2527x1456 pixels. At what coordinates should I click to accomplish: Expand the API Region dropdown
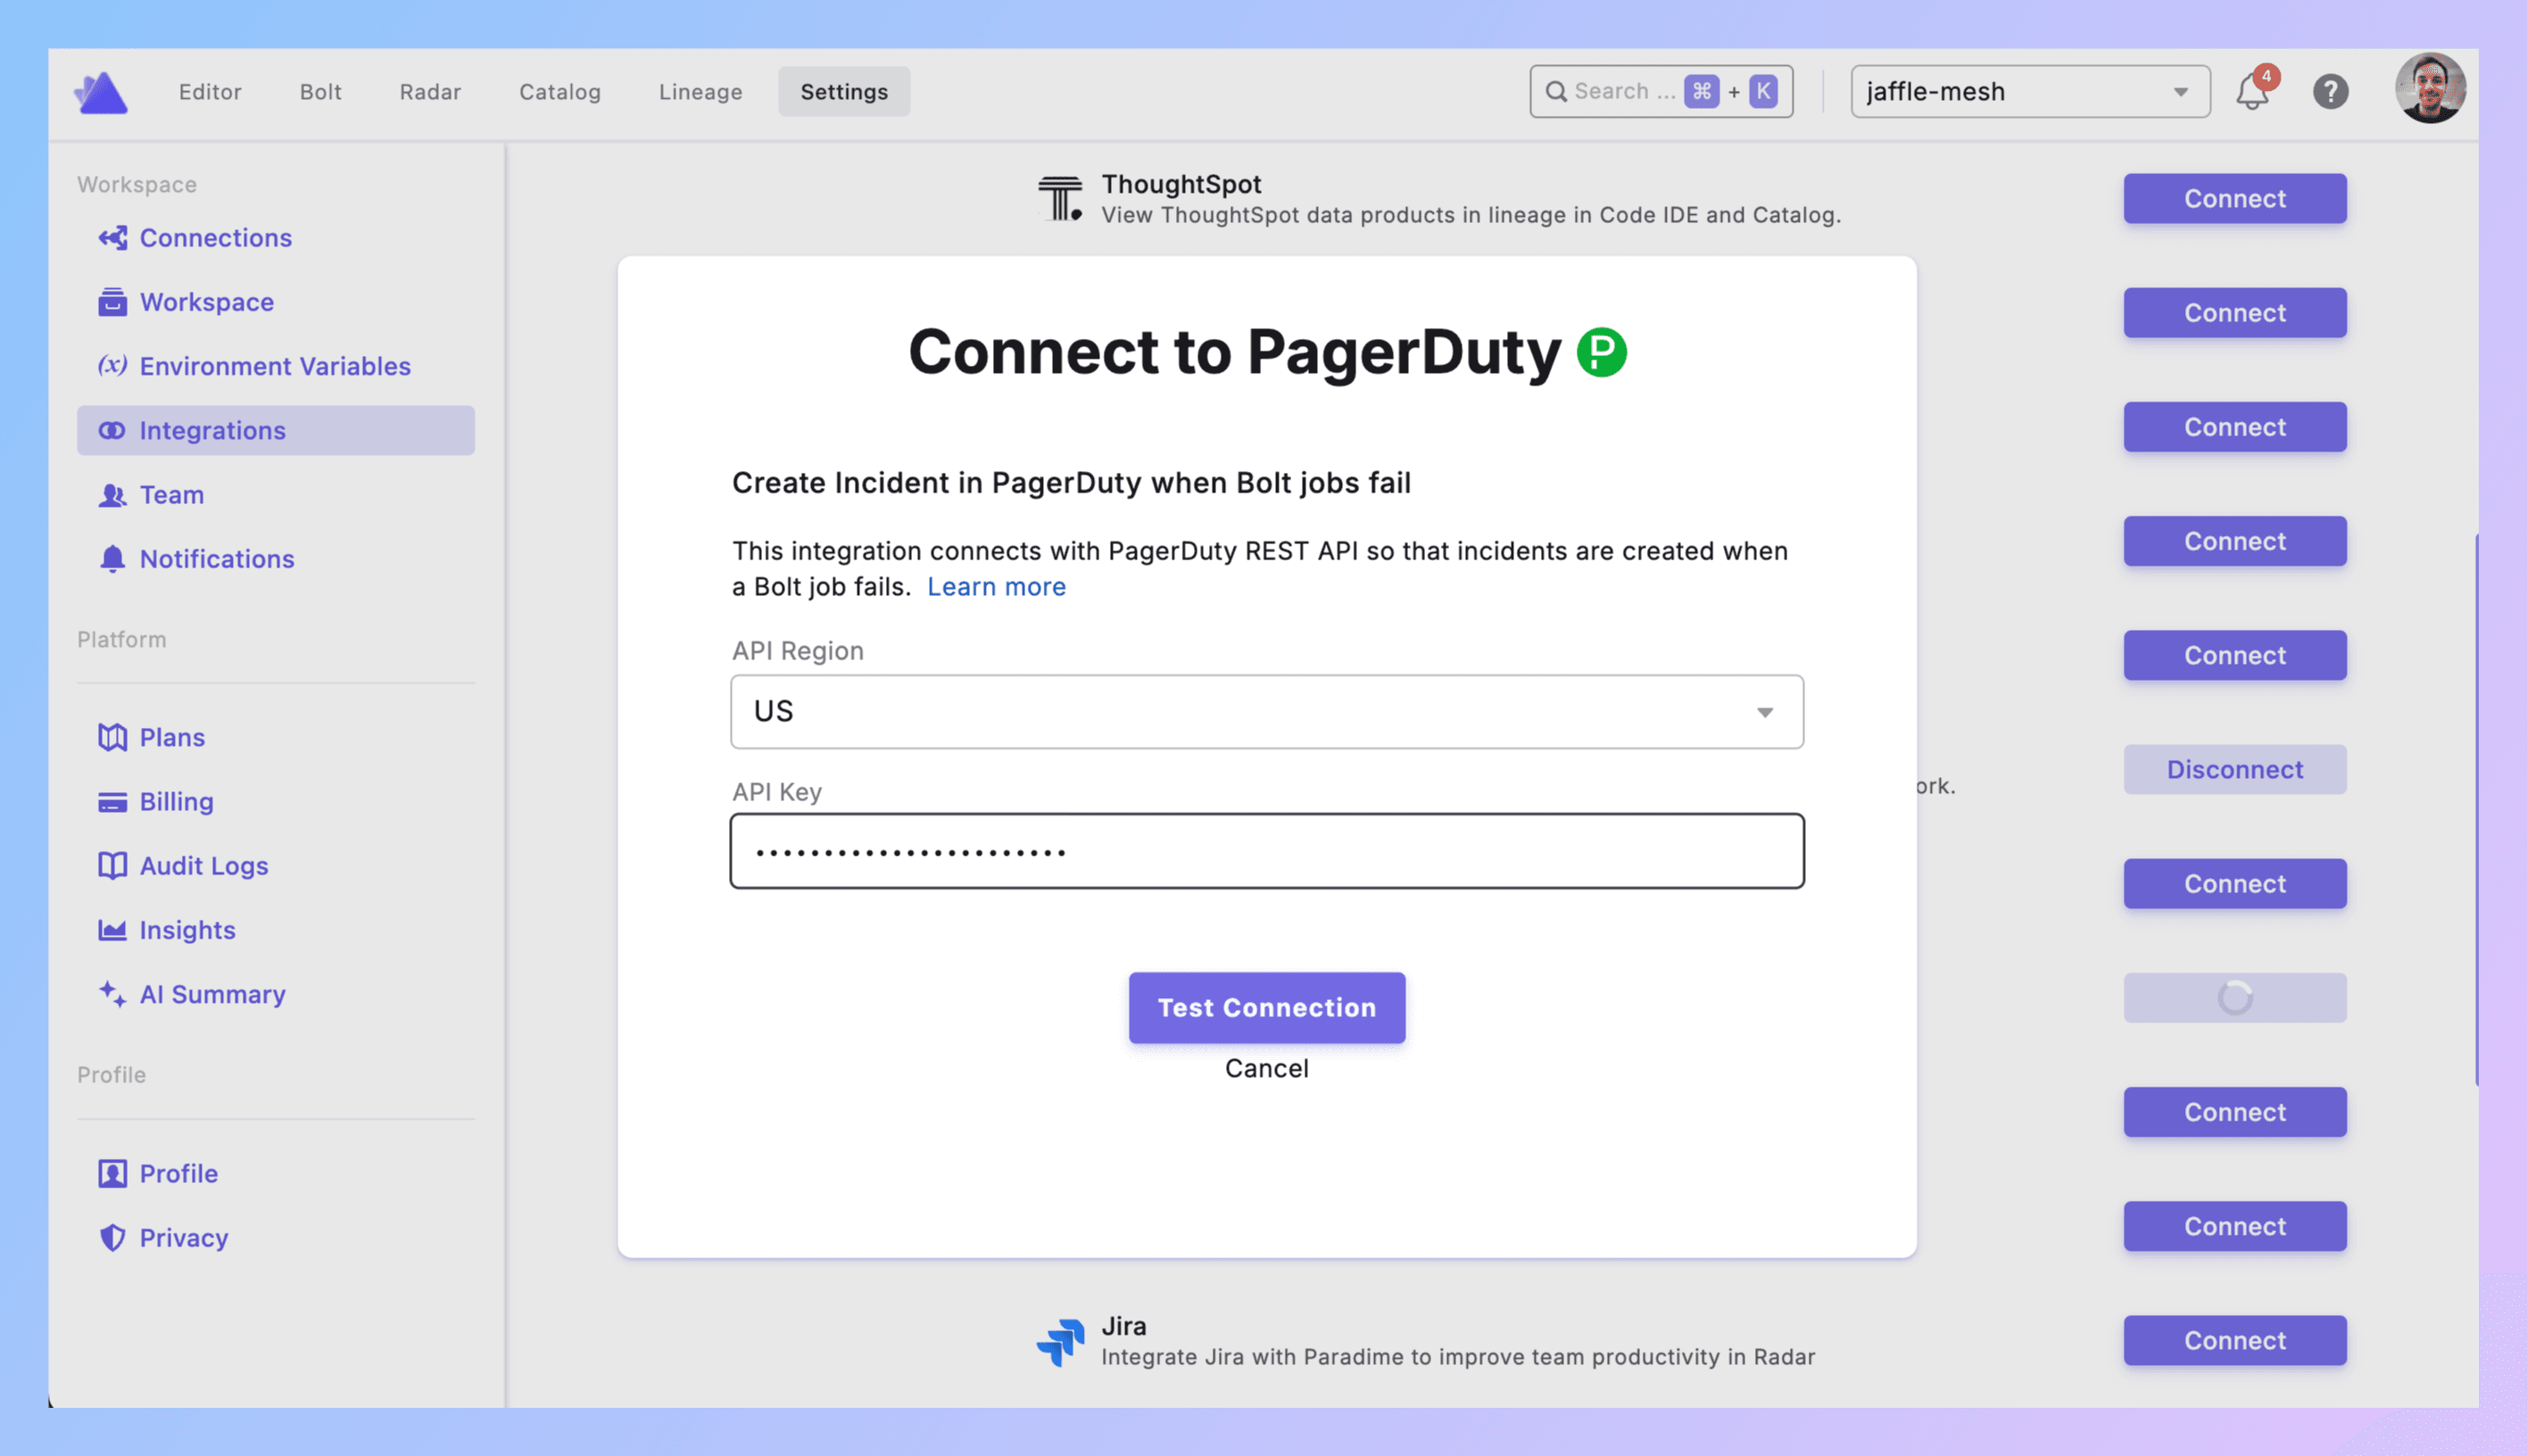[1266, 712]
